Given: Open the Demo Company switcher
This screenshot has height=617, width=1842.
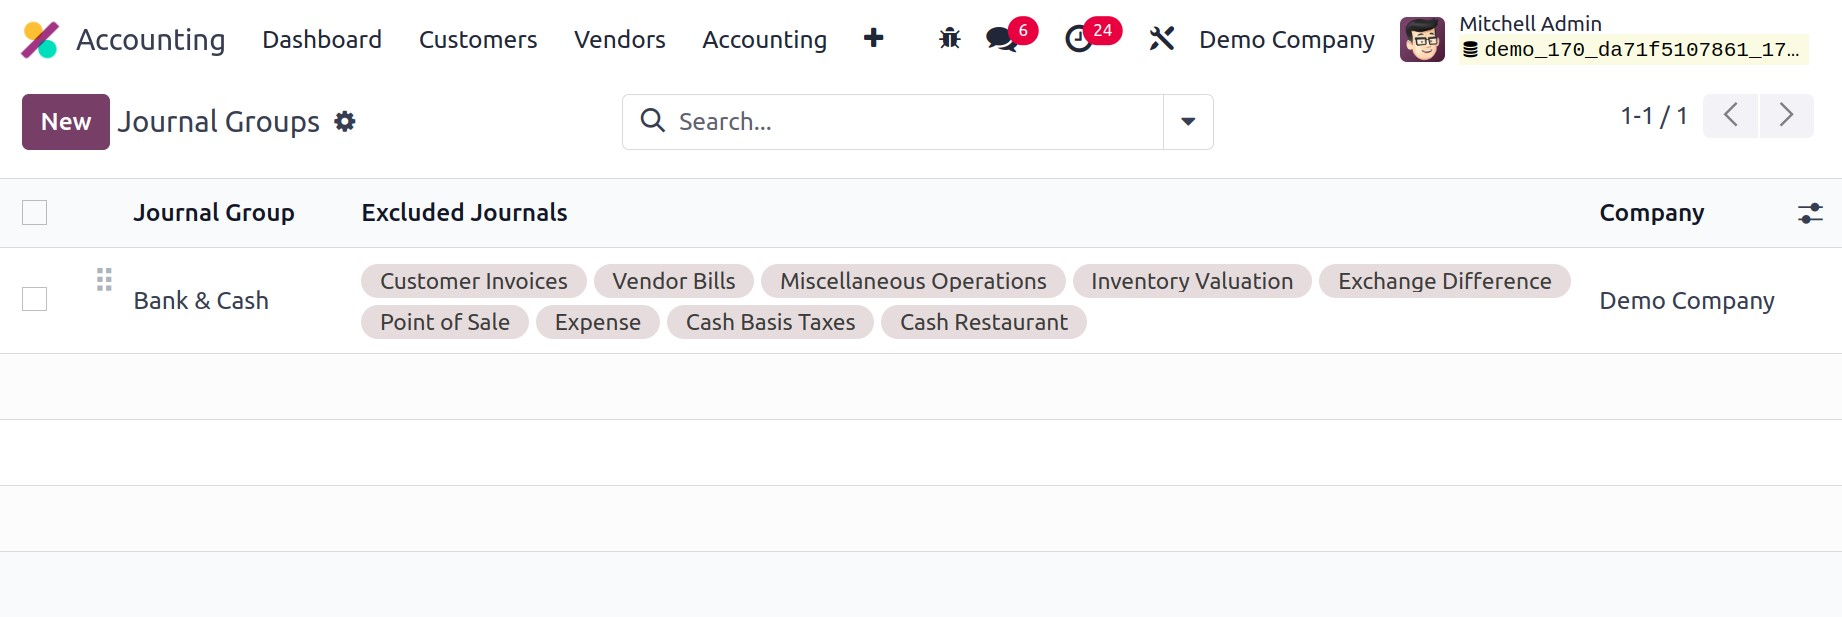Looking at the screenshot, I should pos(1286,40).
